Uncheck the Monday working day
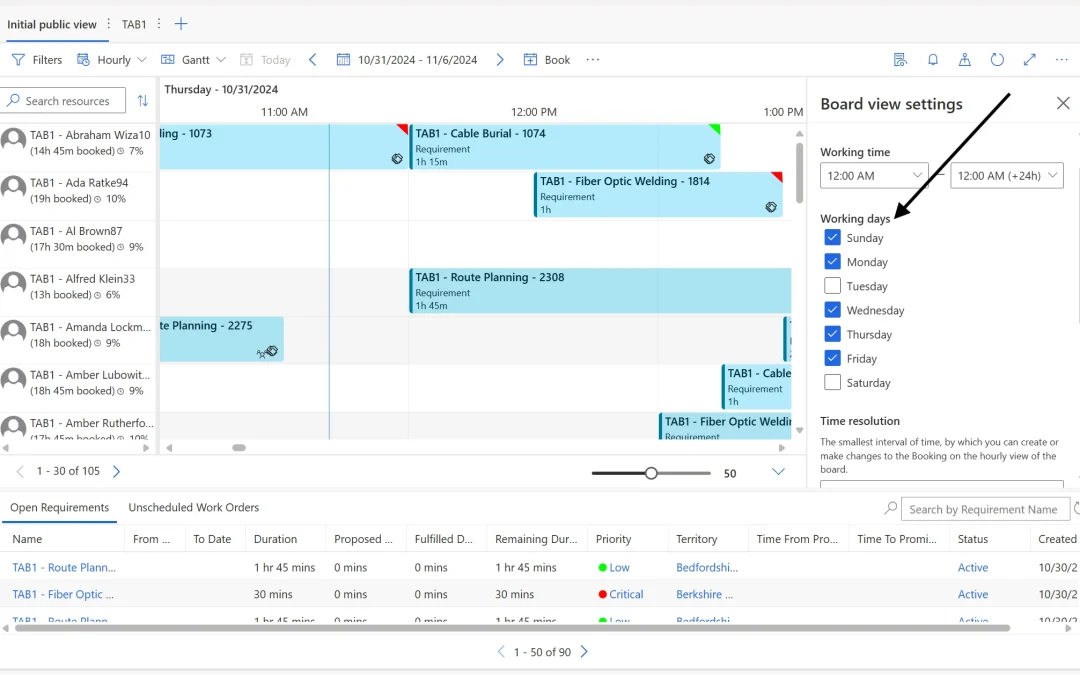Viewport: 1080px width, 675px height. pyautogui.click(x=832, y=262)
